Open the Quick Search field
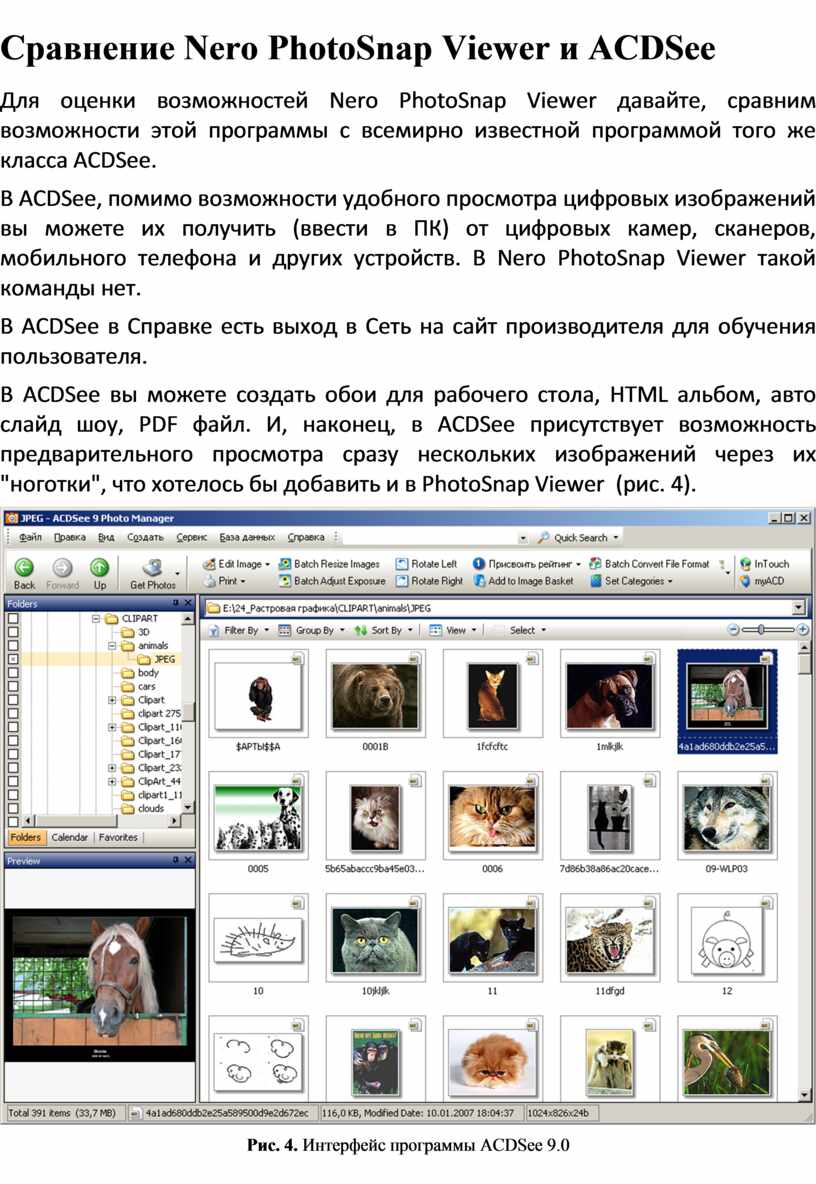 coord(579,537)
